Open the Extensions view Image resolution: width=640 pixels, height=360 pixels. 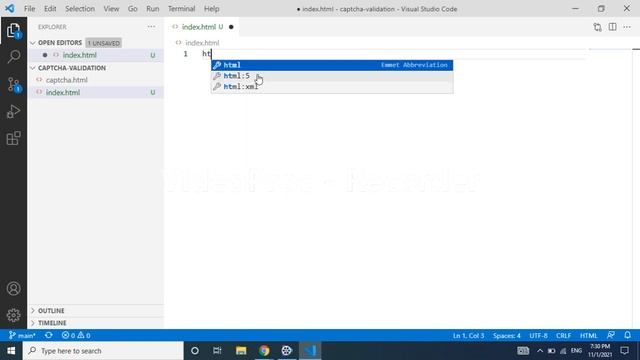(13, 138)
